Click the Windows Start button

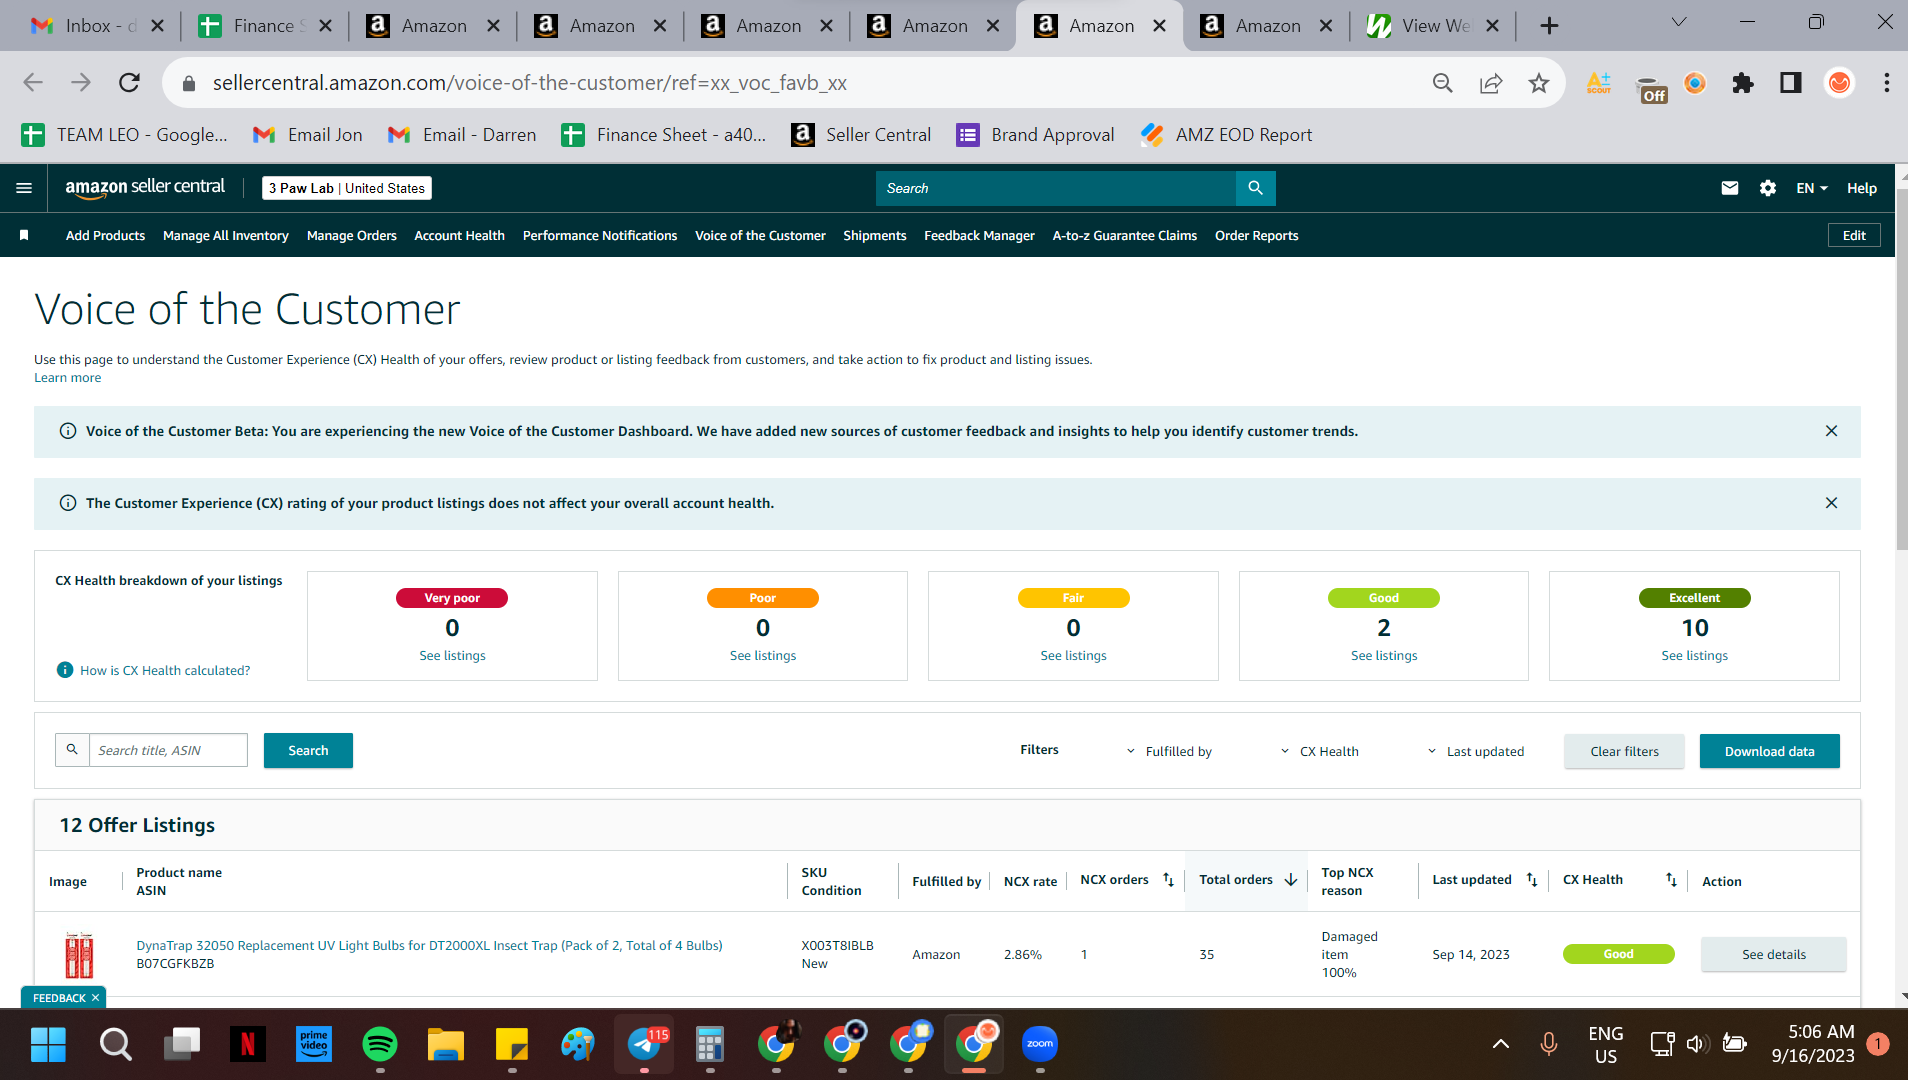pos(48,1044)
